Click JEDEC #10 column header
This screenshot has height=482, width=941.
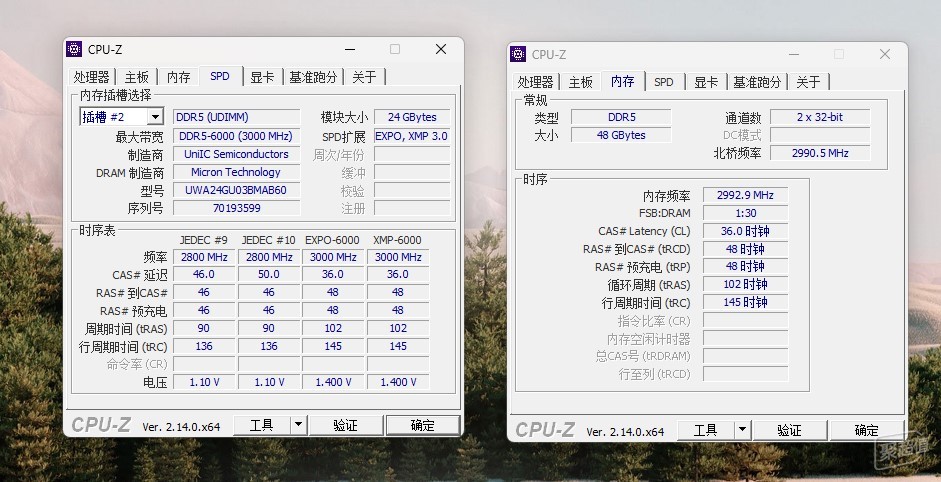268,239
